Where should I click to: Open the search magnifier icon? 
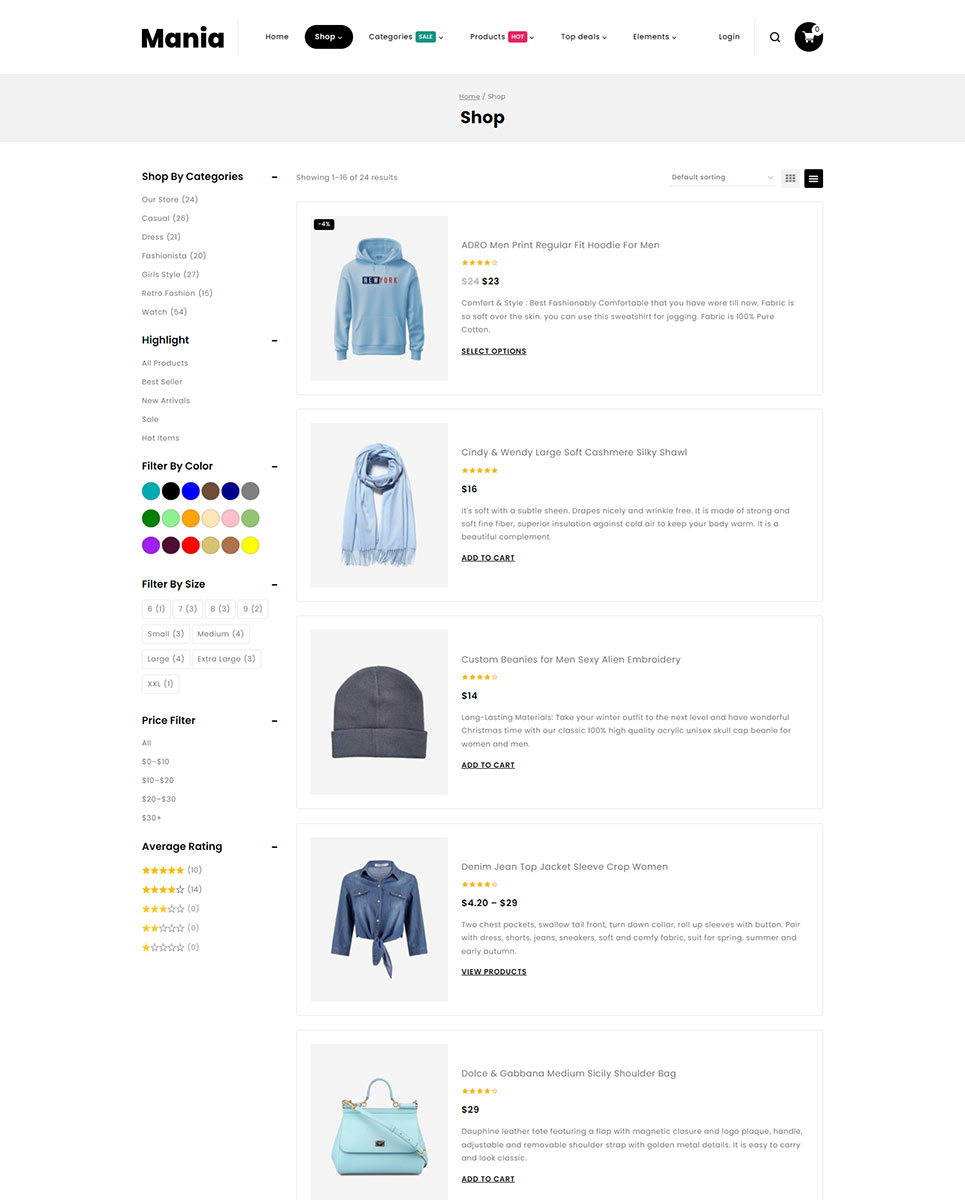[x=775, y=37]
